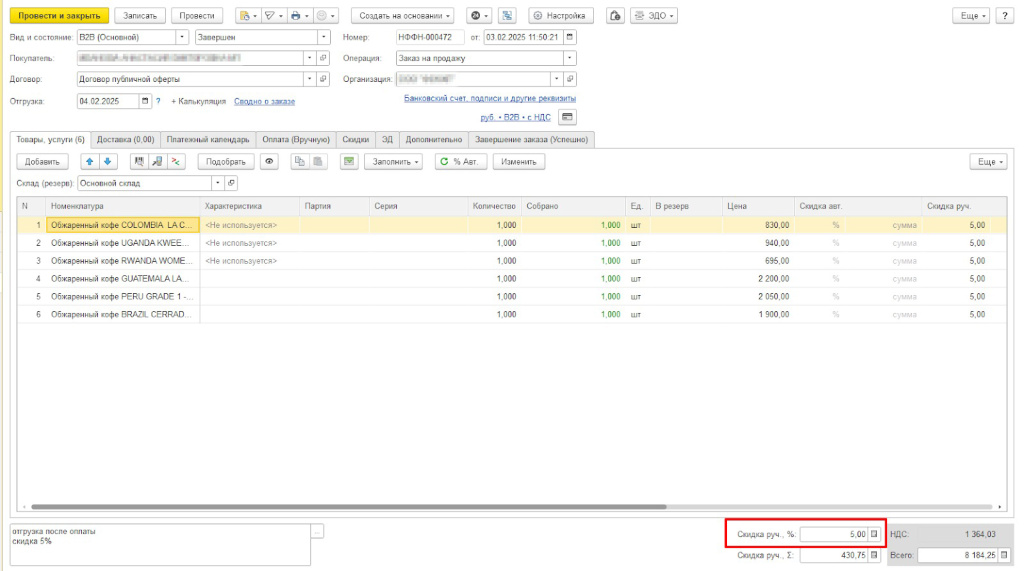The image size is (1024, 571).
Task: Open Банковский счет, подписи и другие реквизиты link
Action: [490, 98]
